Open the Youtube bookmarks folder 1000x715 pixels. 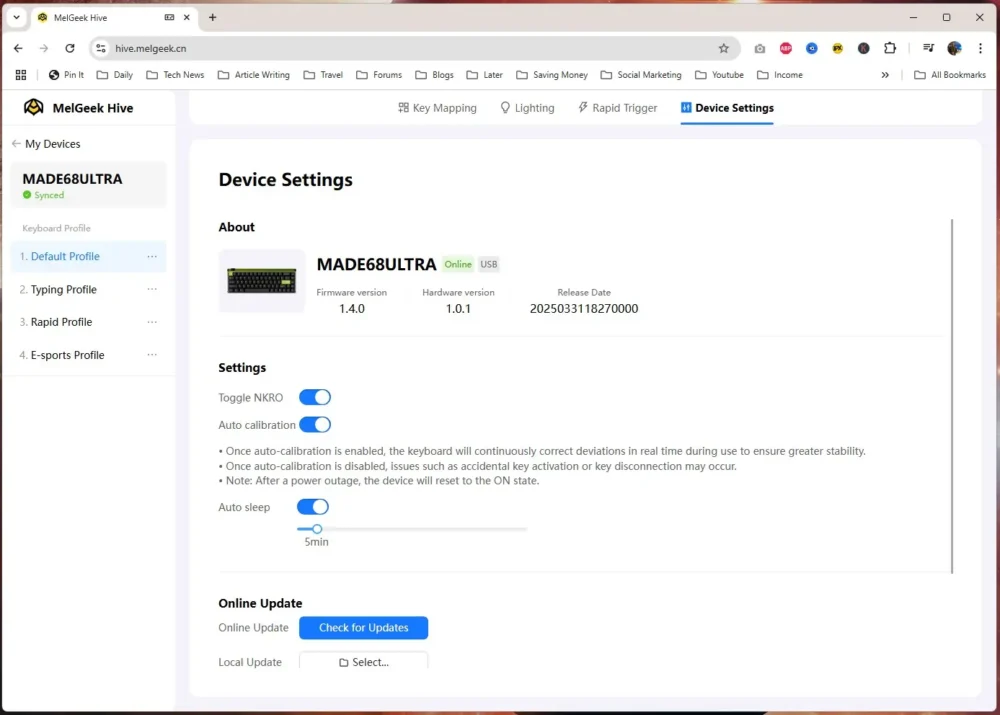pyautogui.click(x=719, y=75)
